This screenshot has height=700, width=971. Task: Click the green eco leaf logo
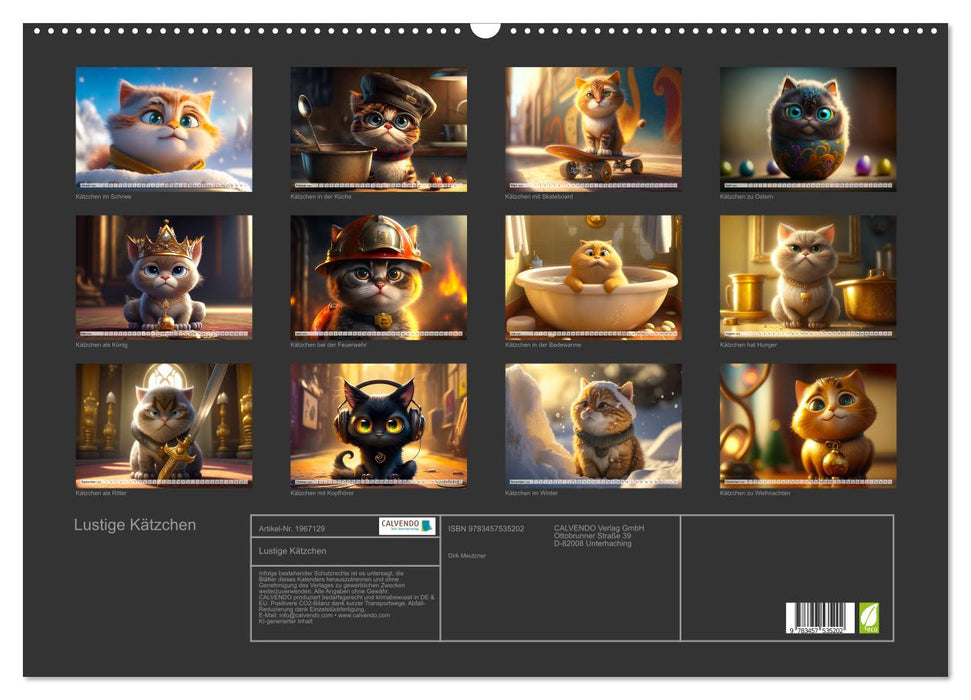coord(869,617)
